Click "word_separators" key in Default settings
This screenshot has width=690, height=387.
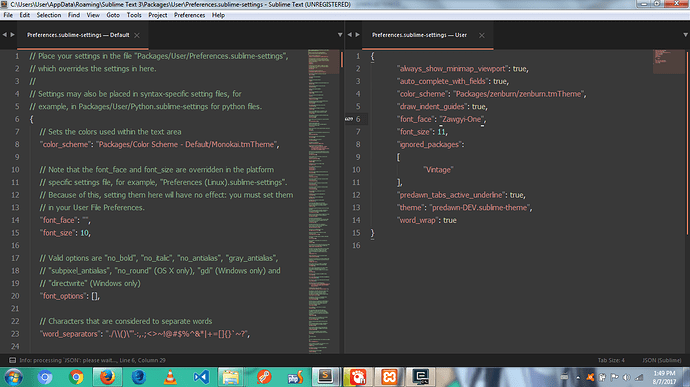point(70,334)
